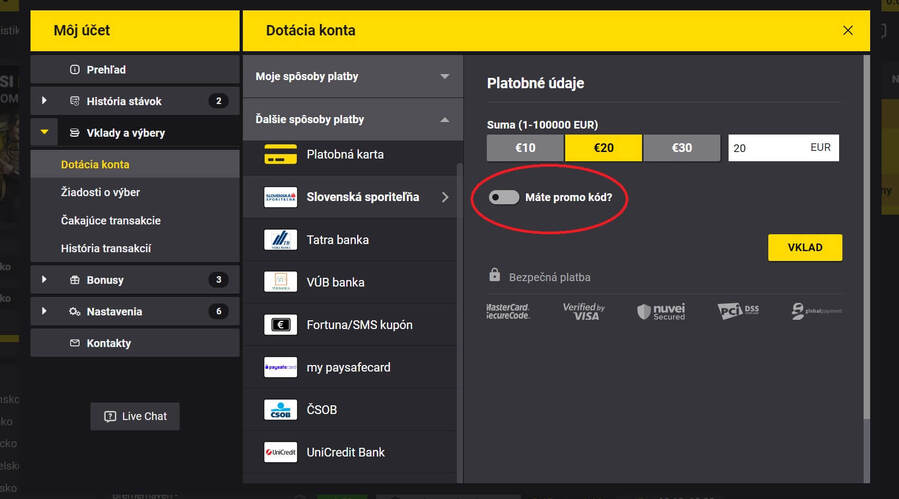Open the Kontakty menu item
The width and height of the screenshot is (899, 499).
(x=135, y=343)
